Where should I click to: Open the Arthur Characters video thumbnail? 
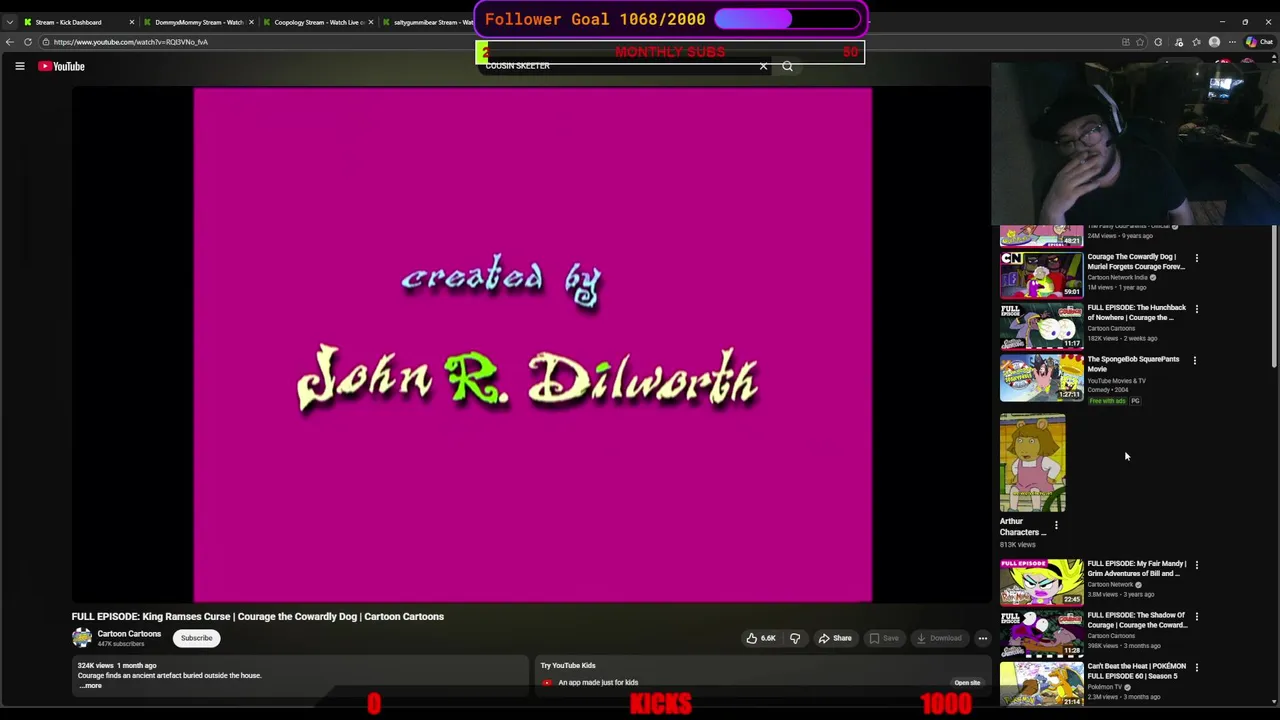click(x=1033, y=463)
